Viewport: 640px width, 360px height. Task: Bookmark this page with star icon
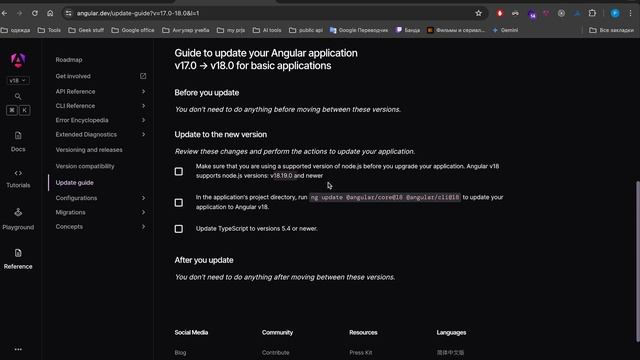(478, 13)
